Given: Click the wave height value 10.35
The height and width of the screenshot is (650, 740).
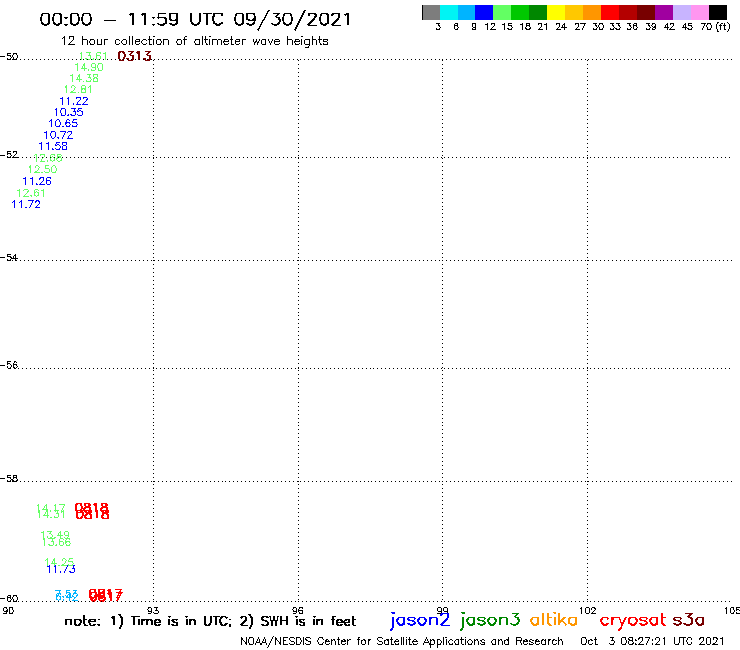Looking at the screenshot, I should 68,112.
